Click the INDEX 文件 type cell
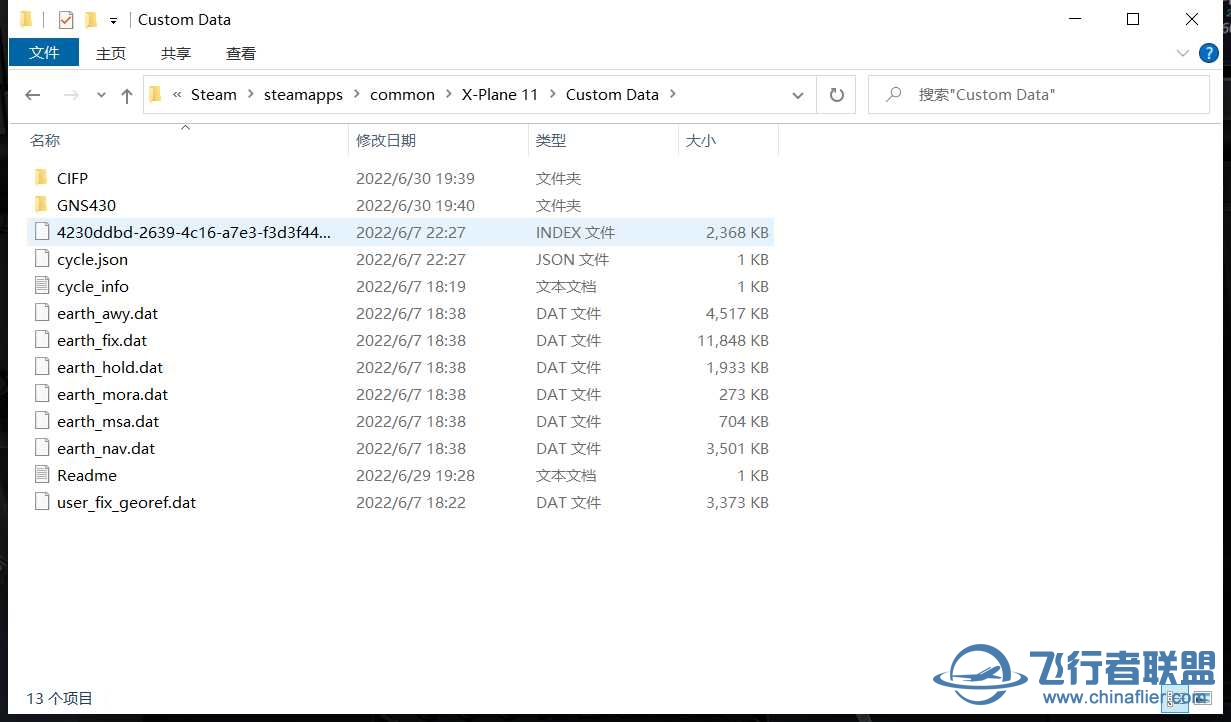 pos(575,232)
